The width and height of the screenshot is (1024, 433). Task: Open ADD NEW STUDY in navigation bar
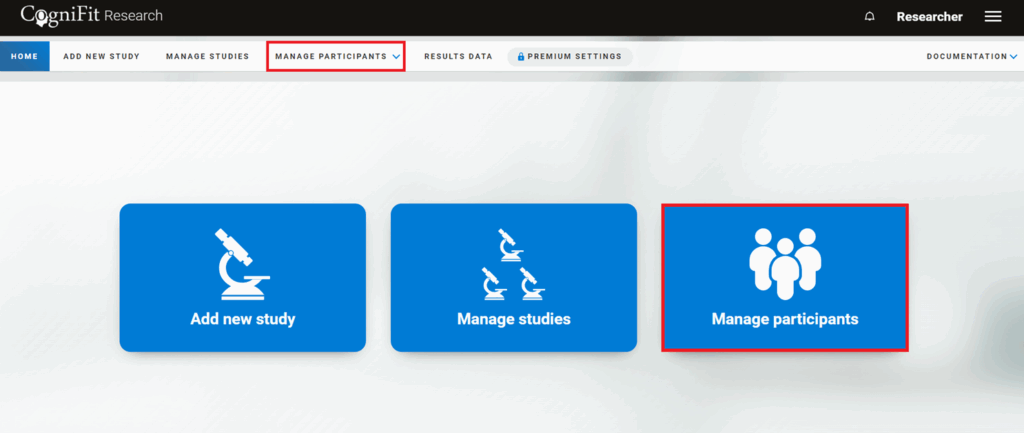pos(101,56)
